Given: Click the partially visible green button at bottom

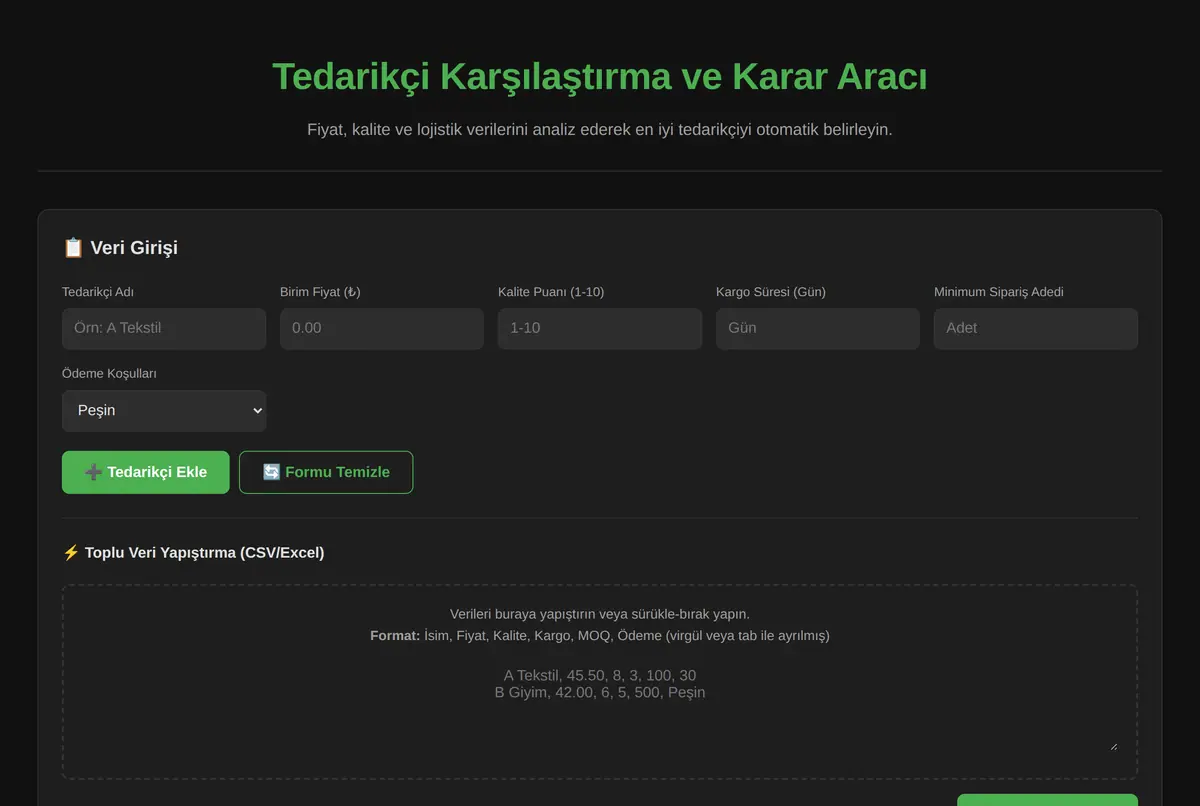Looking at the screenshot, I should point(1047,800).
